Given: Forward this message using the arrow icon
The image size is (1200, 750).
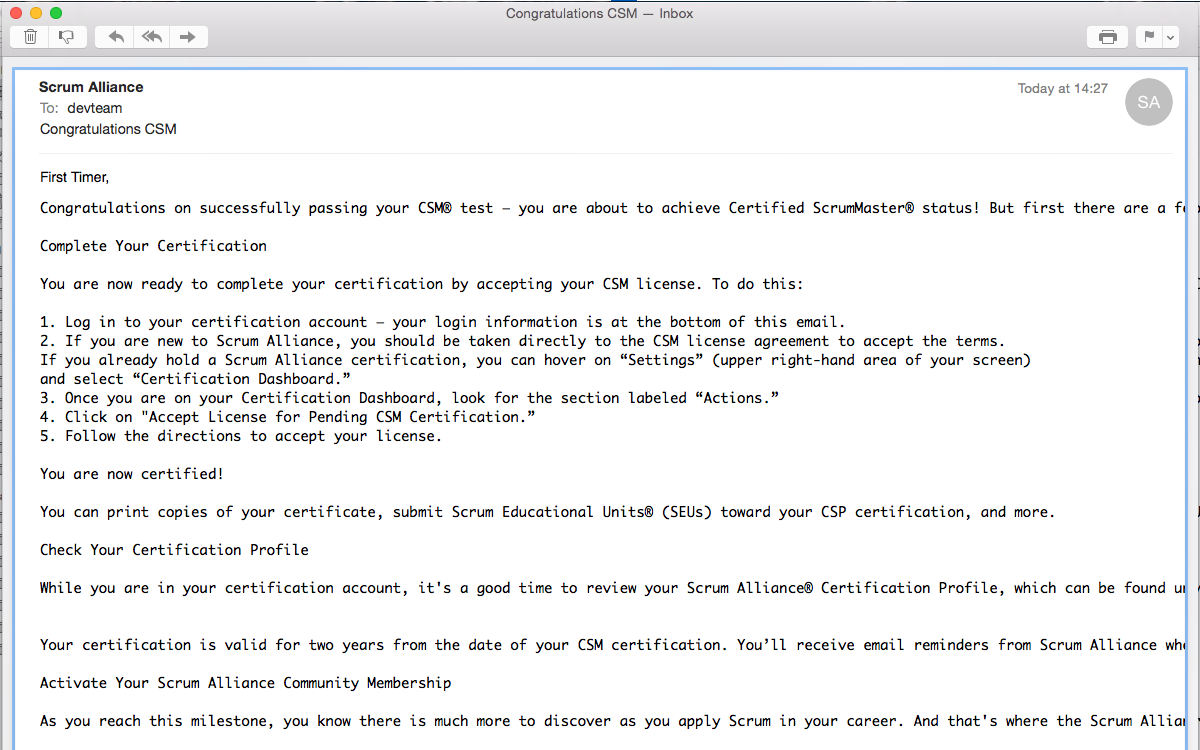Looking at the screenshot, I should (x=187, y=37).
